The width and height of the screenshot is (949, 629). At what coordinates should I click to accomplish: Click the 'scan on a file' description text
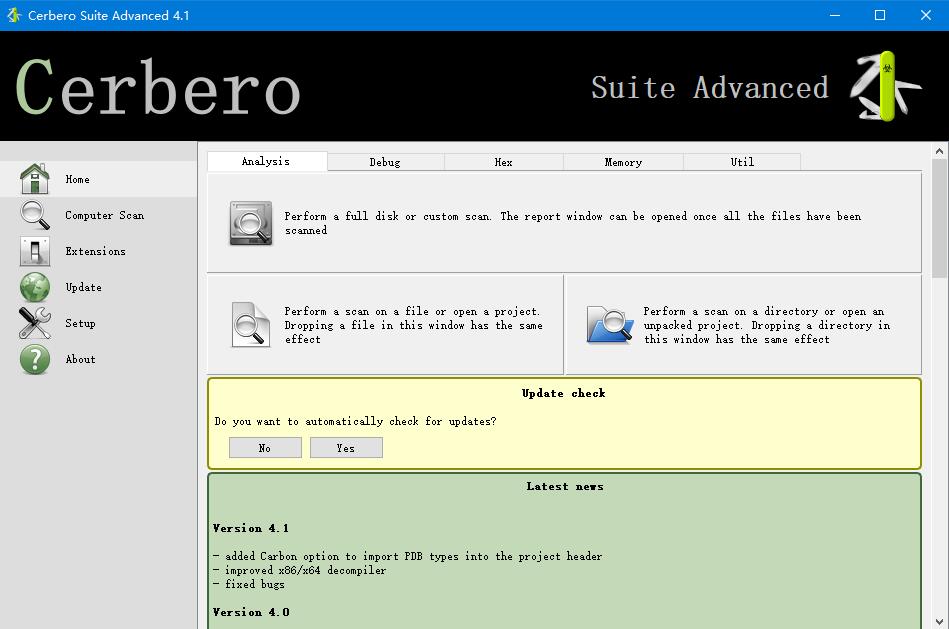click(x=413, y=325)
